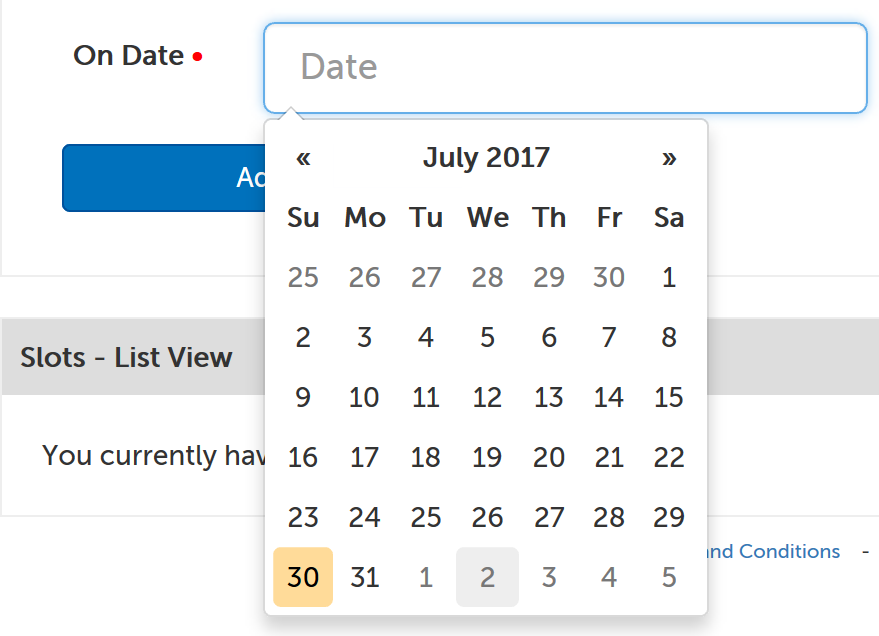This screenshot has width=879, height=636.
Task: Go to next month in calendar
Action: tap(669, 158)
